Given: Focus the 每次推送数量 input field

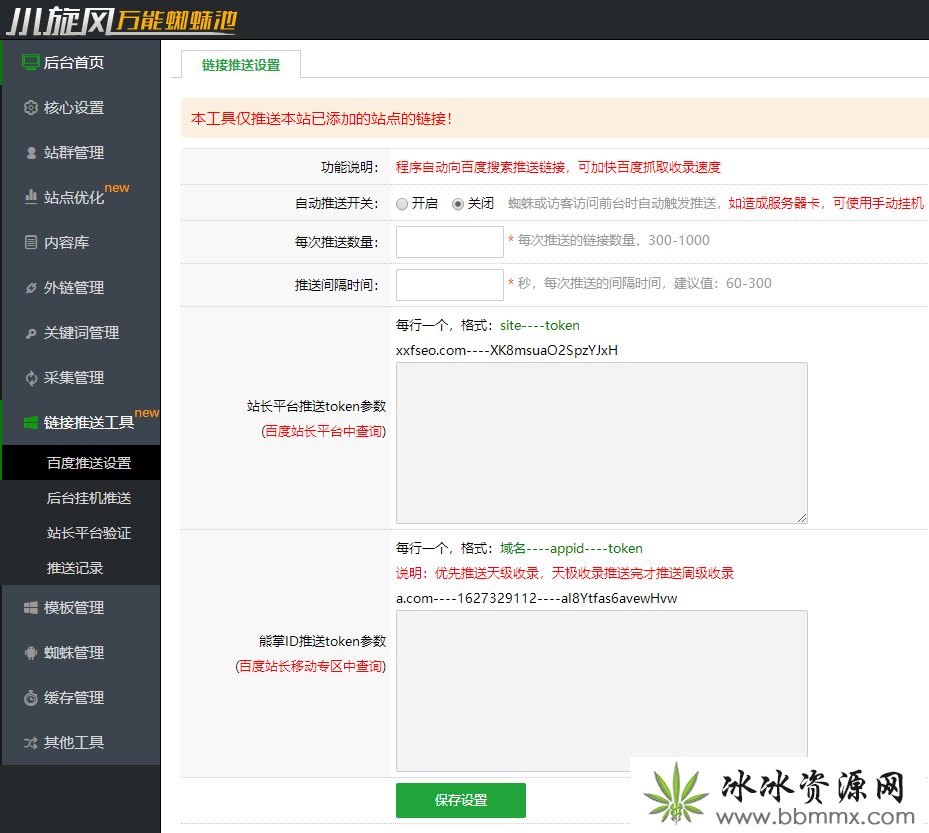Looking at the screenshot, I should coord(450,242).
